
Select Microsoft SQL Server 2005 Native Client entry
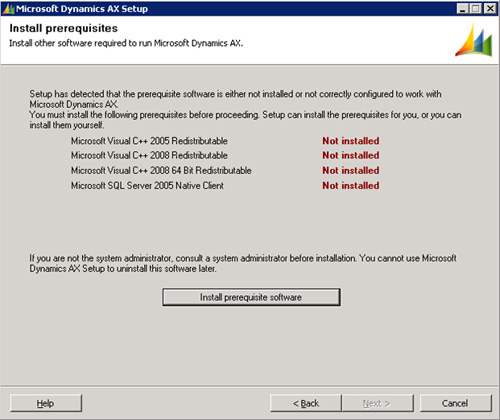[x=147, y=185]
